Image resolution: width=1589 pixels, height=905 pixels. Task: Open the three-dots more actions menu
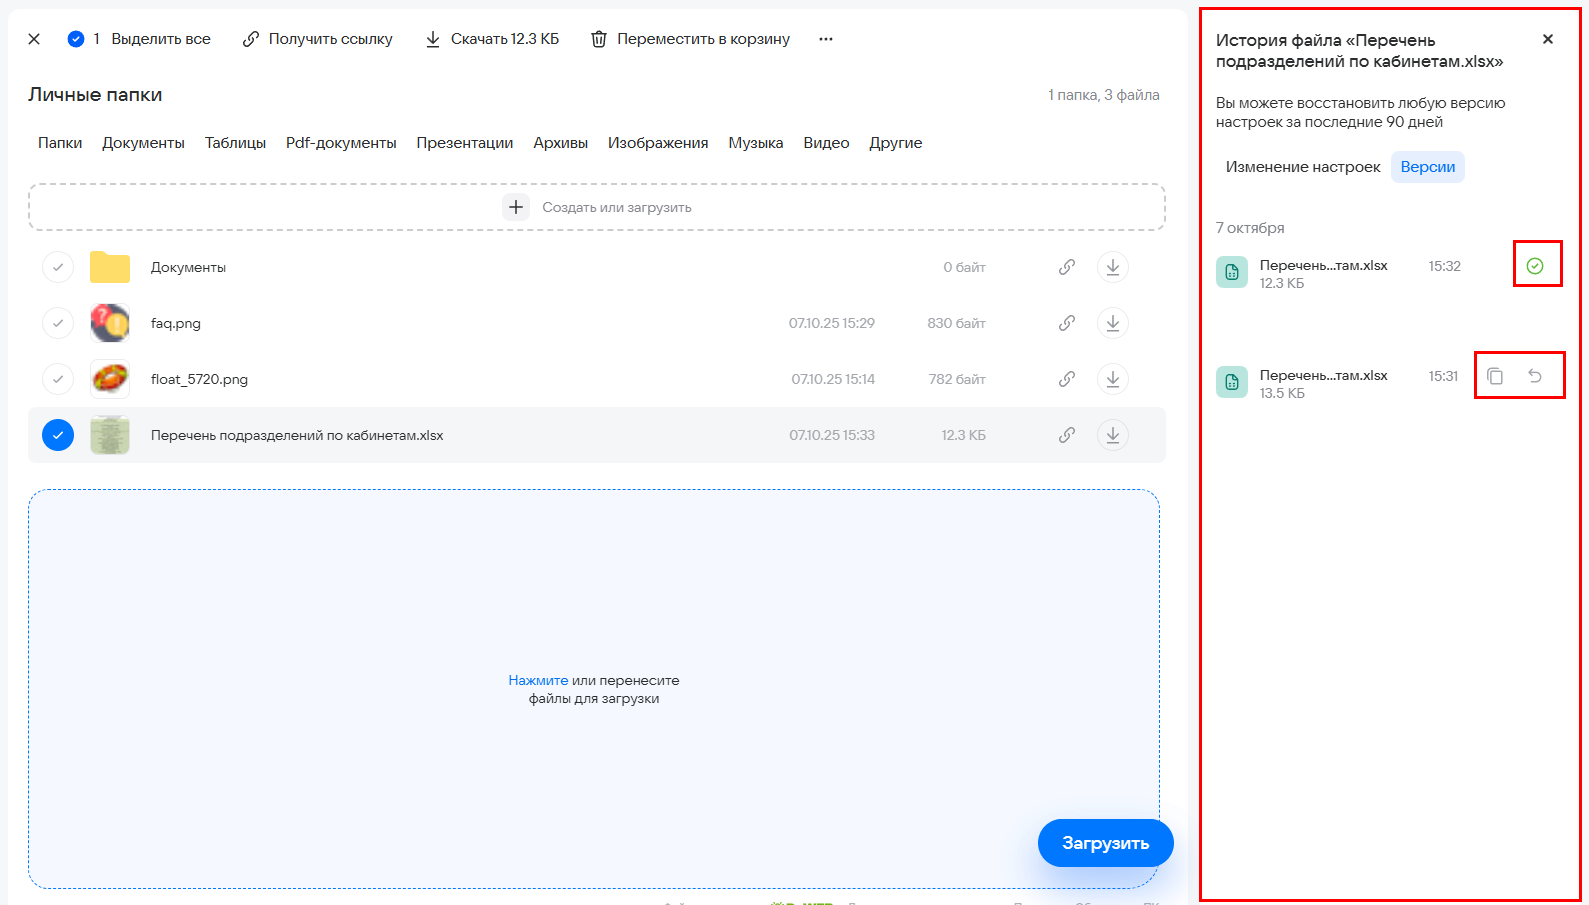point(825,39)
